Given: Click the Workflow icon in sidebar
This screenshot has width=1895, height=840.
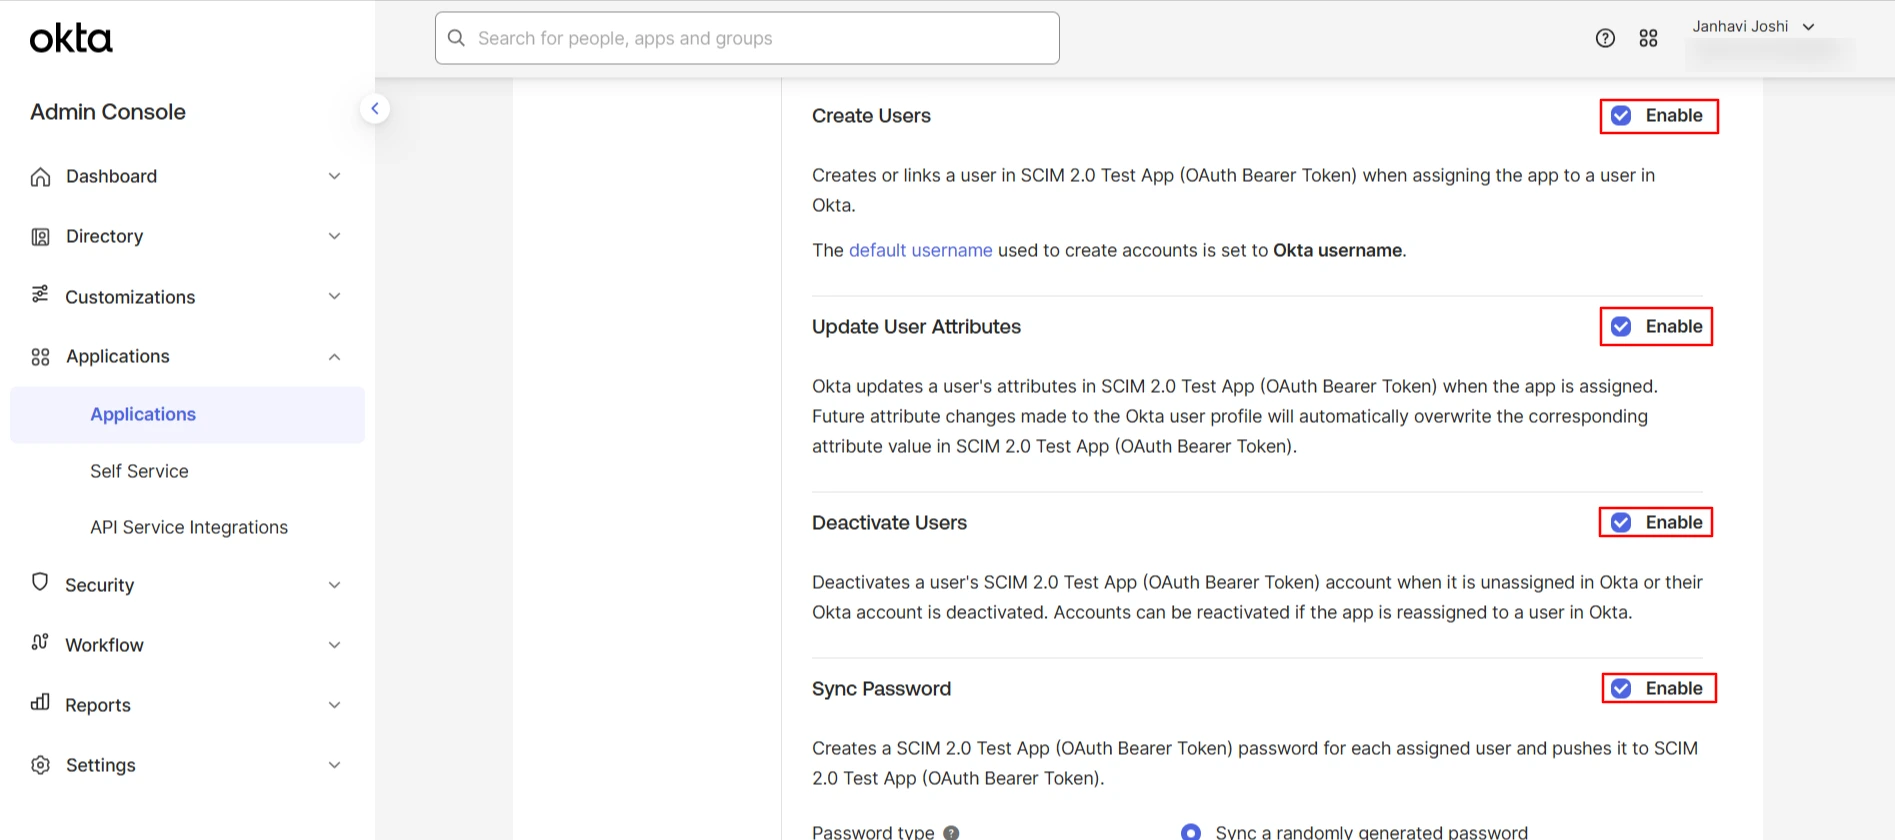Looking at the screenshot, I should click(40, 643).
